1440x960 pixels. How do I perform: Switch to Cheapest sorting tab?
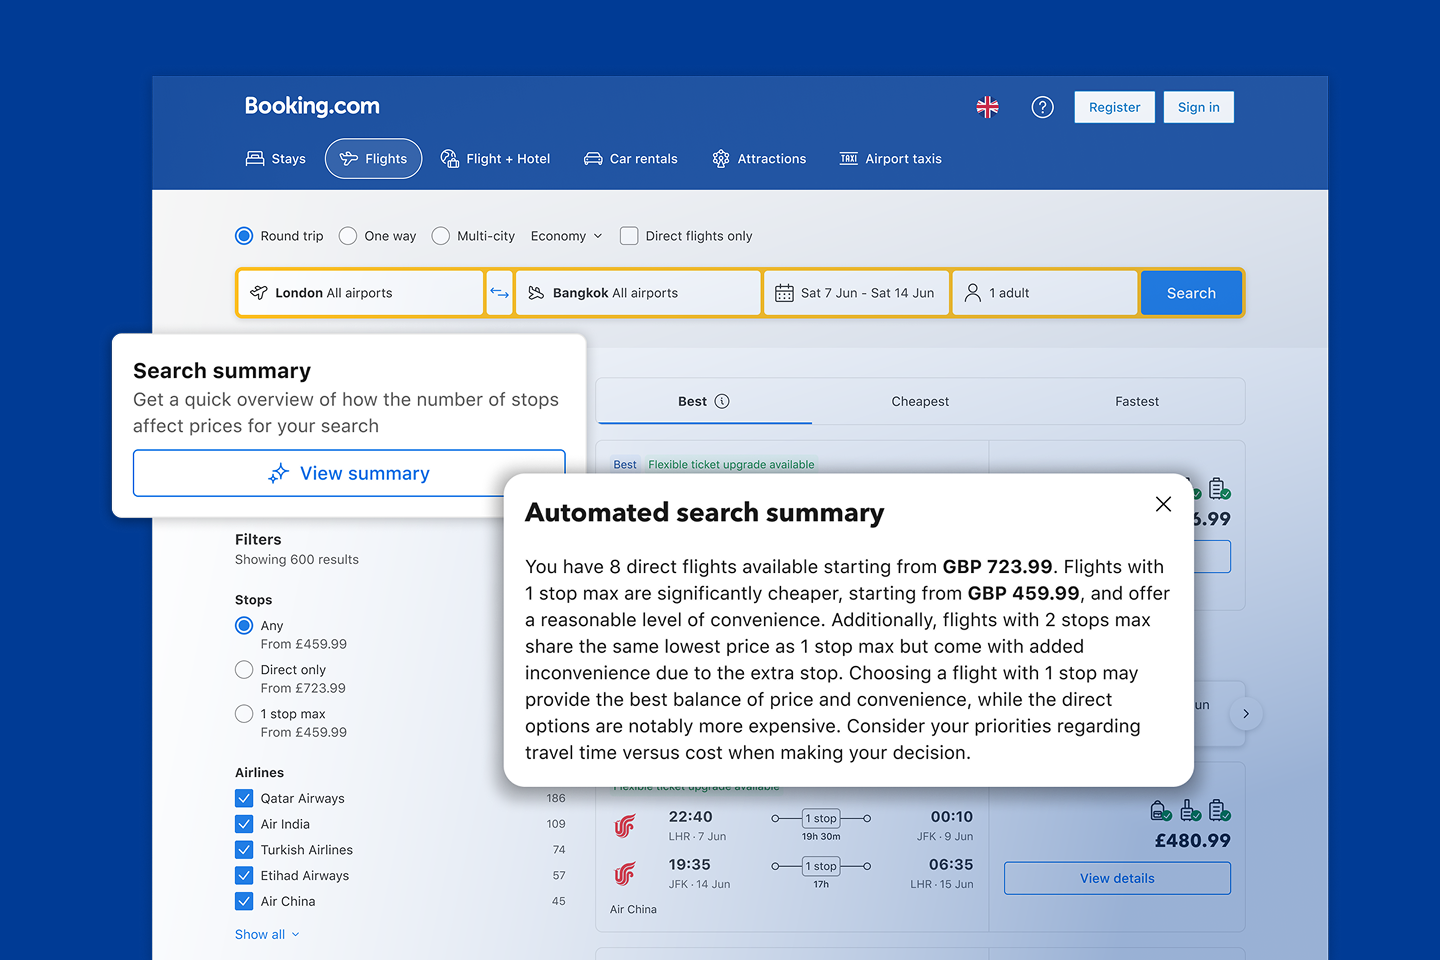coord(920,401)
